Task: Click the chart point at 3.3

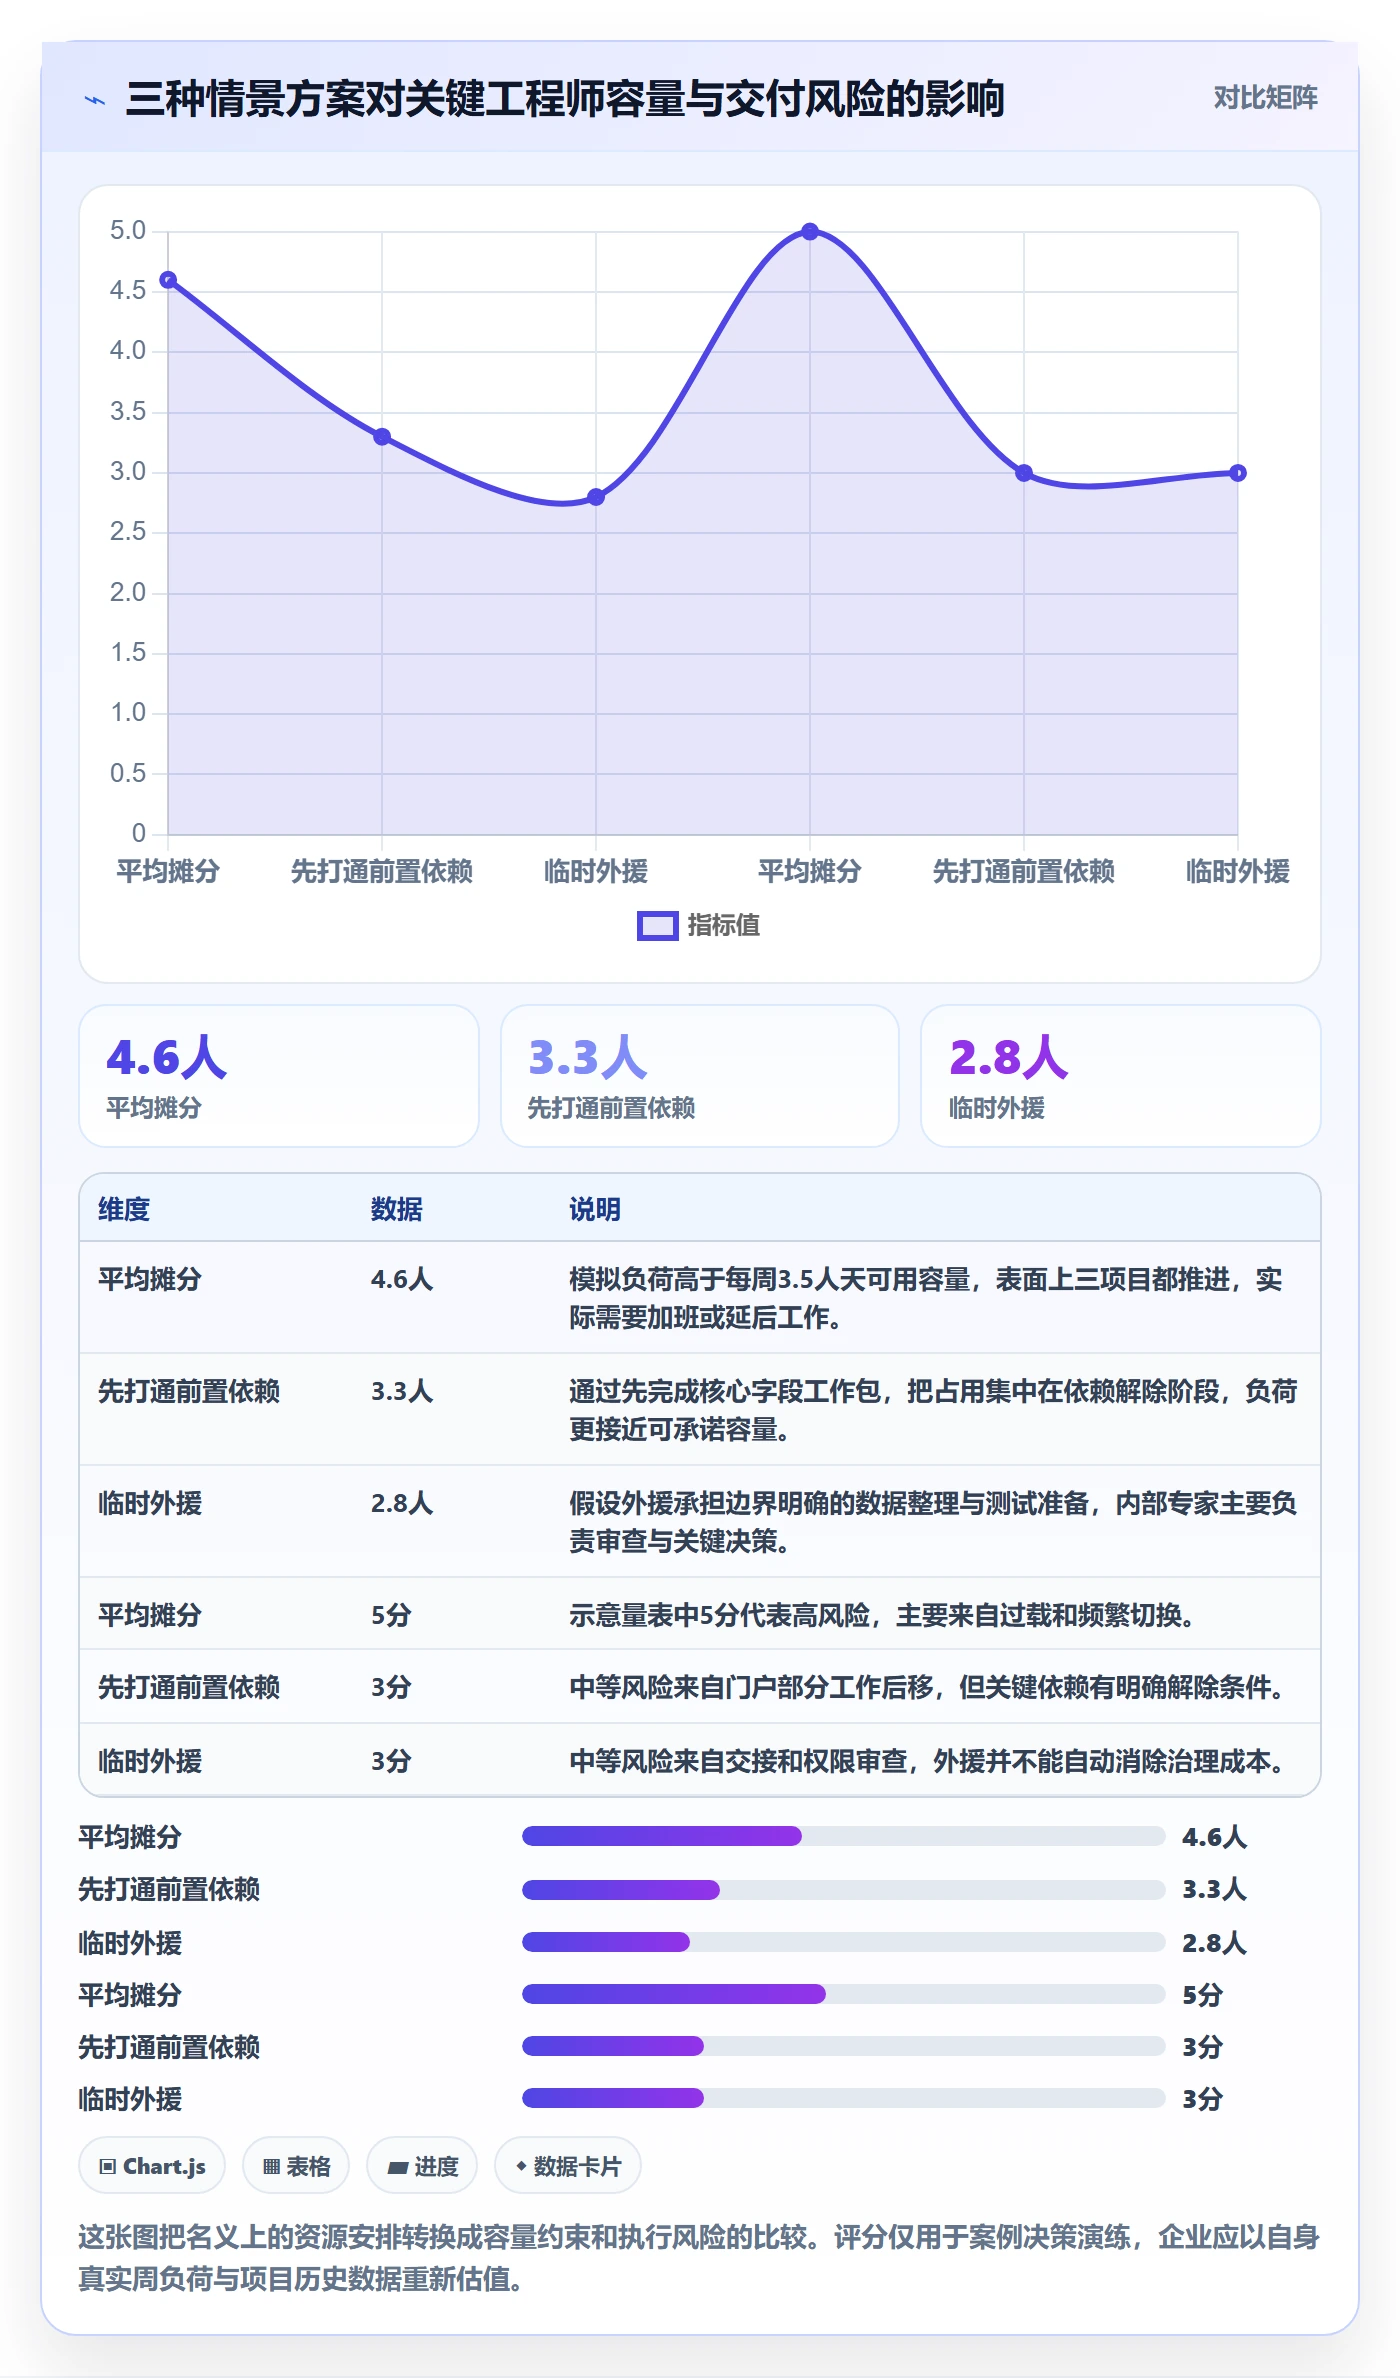Action: (382, 437)
